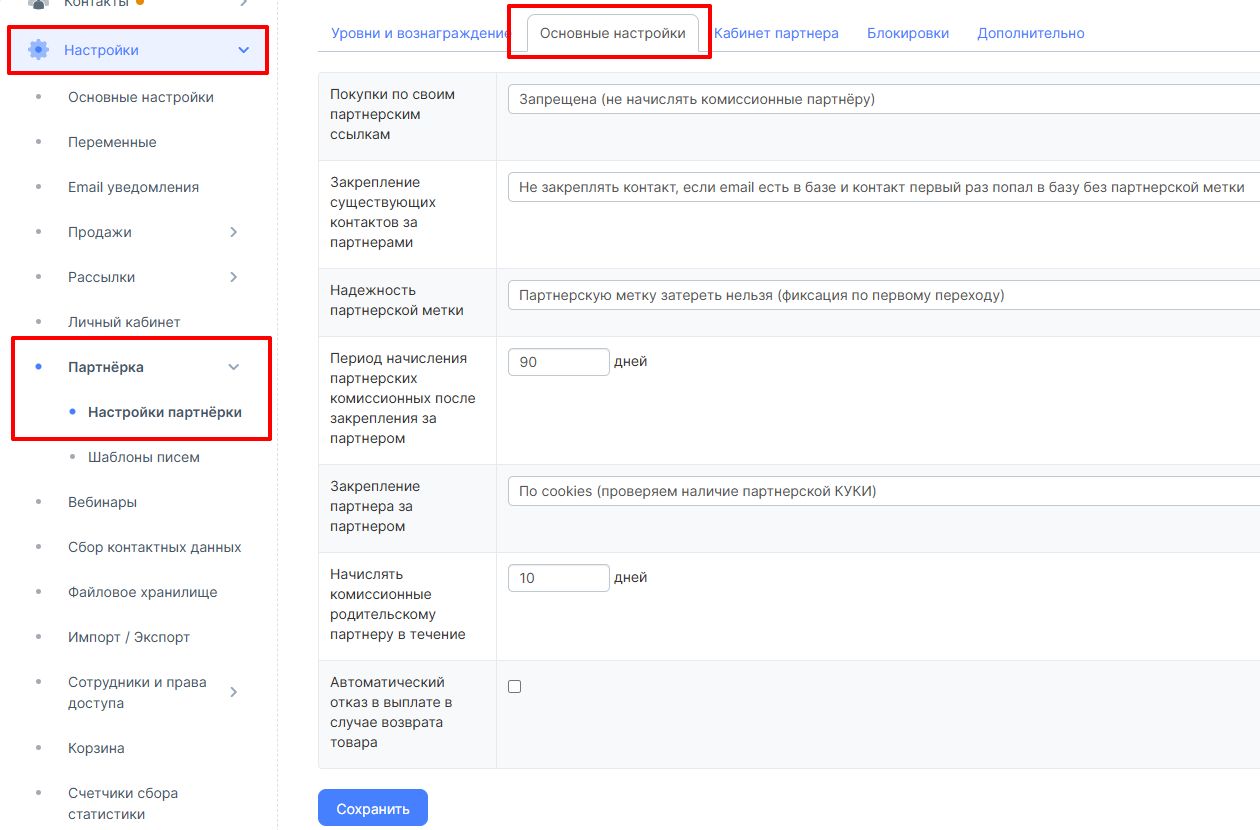1260x830 pixels.
Task: Open Шаблоны писем item
Action: (x=144, y=457)
